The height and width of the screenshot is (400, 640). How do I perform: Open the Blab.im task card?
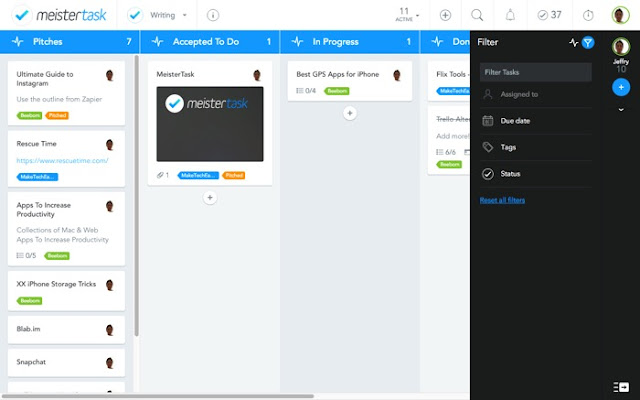coord(66,329)
